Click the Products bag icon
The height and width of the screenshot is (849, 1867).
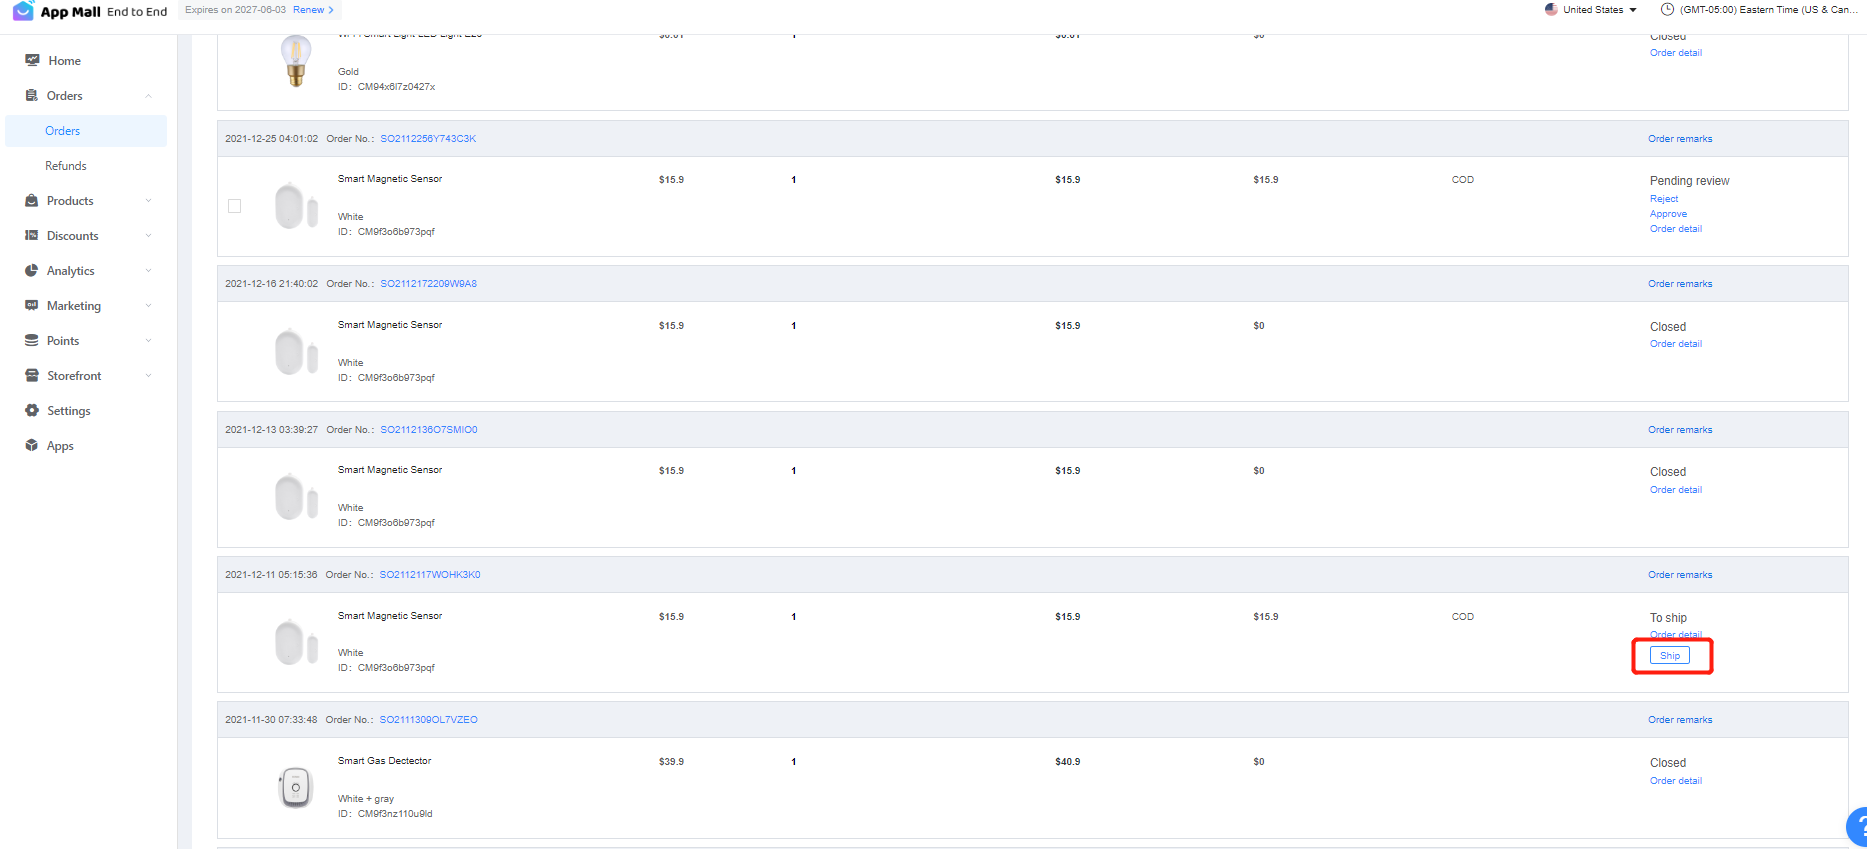(32, 200)
